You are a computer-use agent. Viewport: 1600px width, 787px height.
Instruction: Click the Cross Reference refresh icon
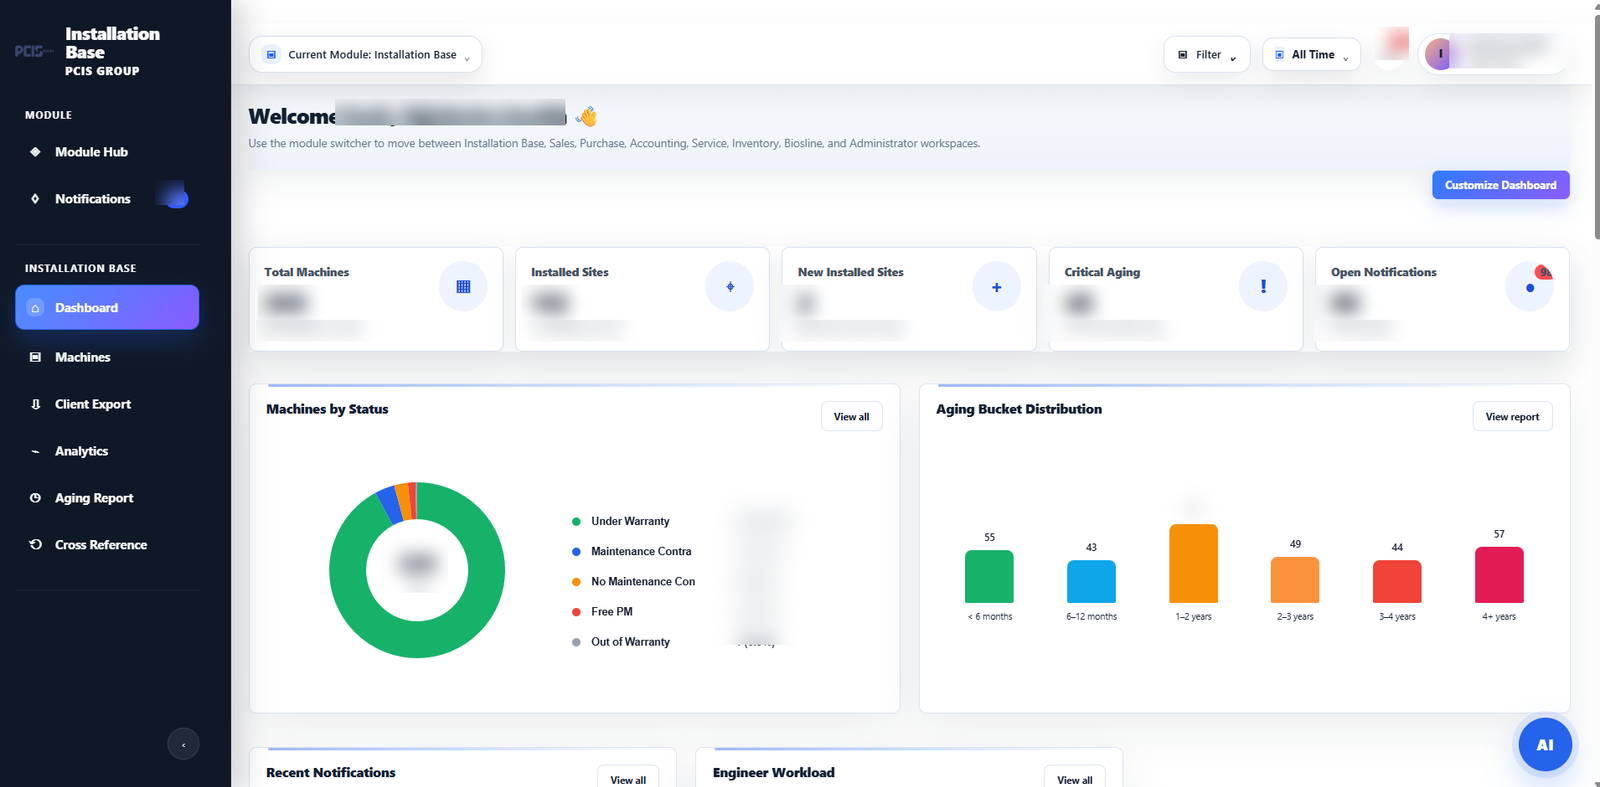[35, 545]
